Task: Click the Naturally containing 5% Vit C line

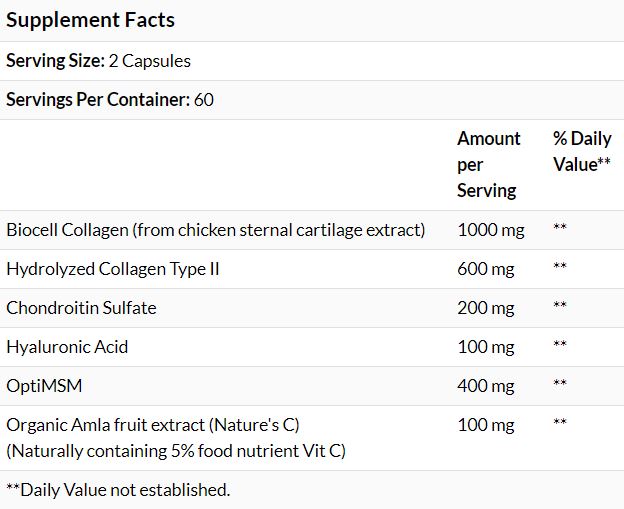Action: (x=176, y=451)
